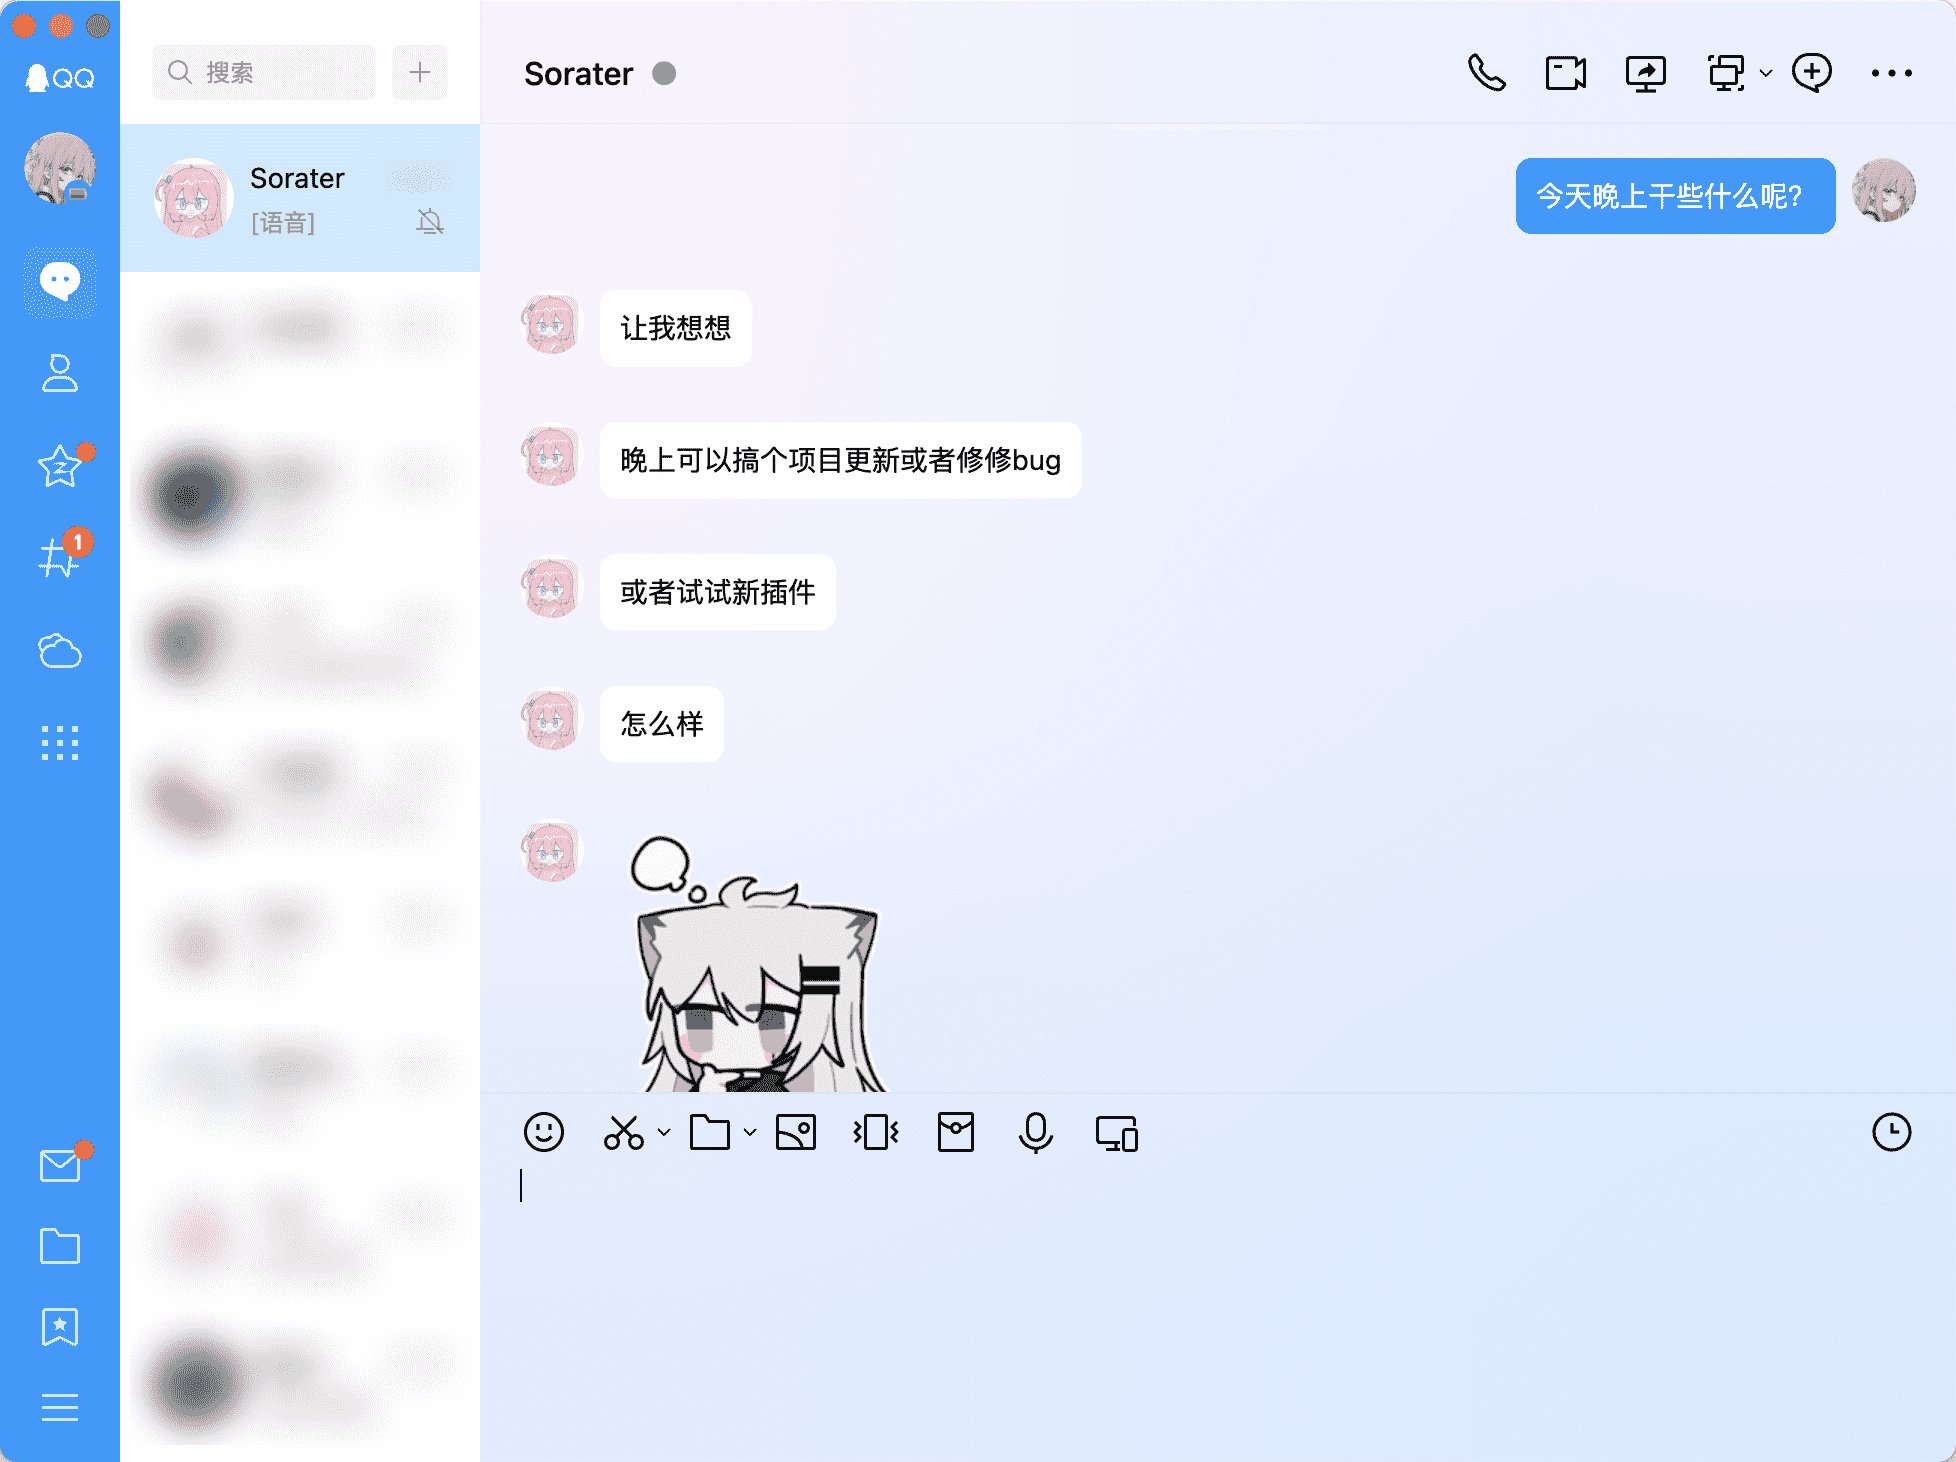Take a screenshot with the scissors tool
This screenshot has width=1956, height=1462.
[x=623, y=1133]
